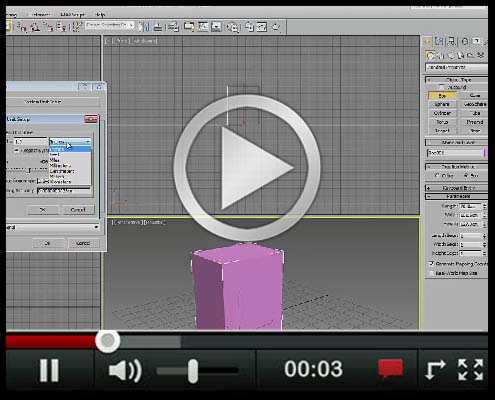Switch to the Display panel tab icon
Screen dimensions: 495x400
point(477,41)
